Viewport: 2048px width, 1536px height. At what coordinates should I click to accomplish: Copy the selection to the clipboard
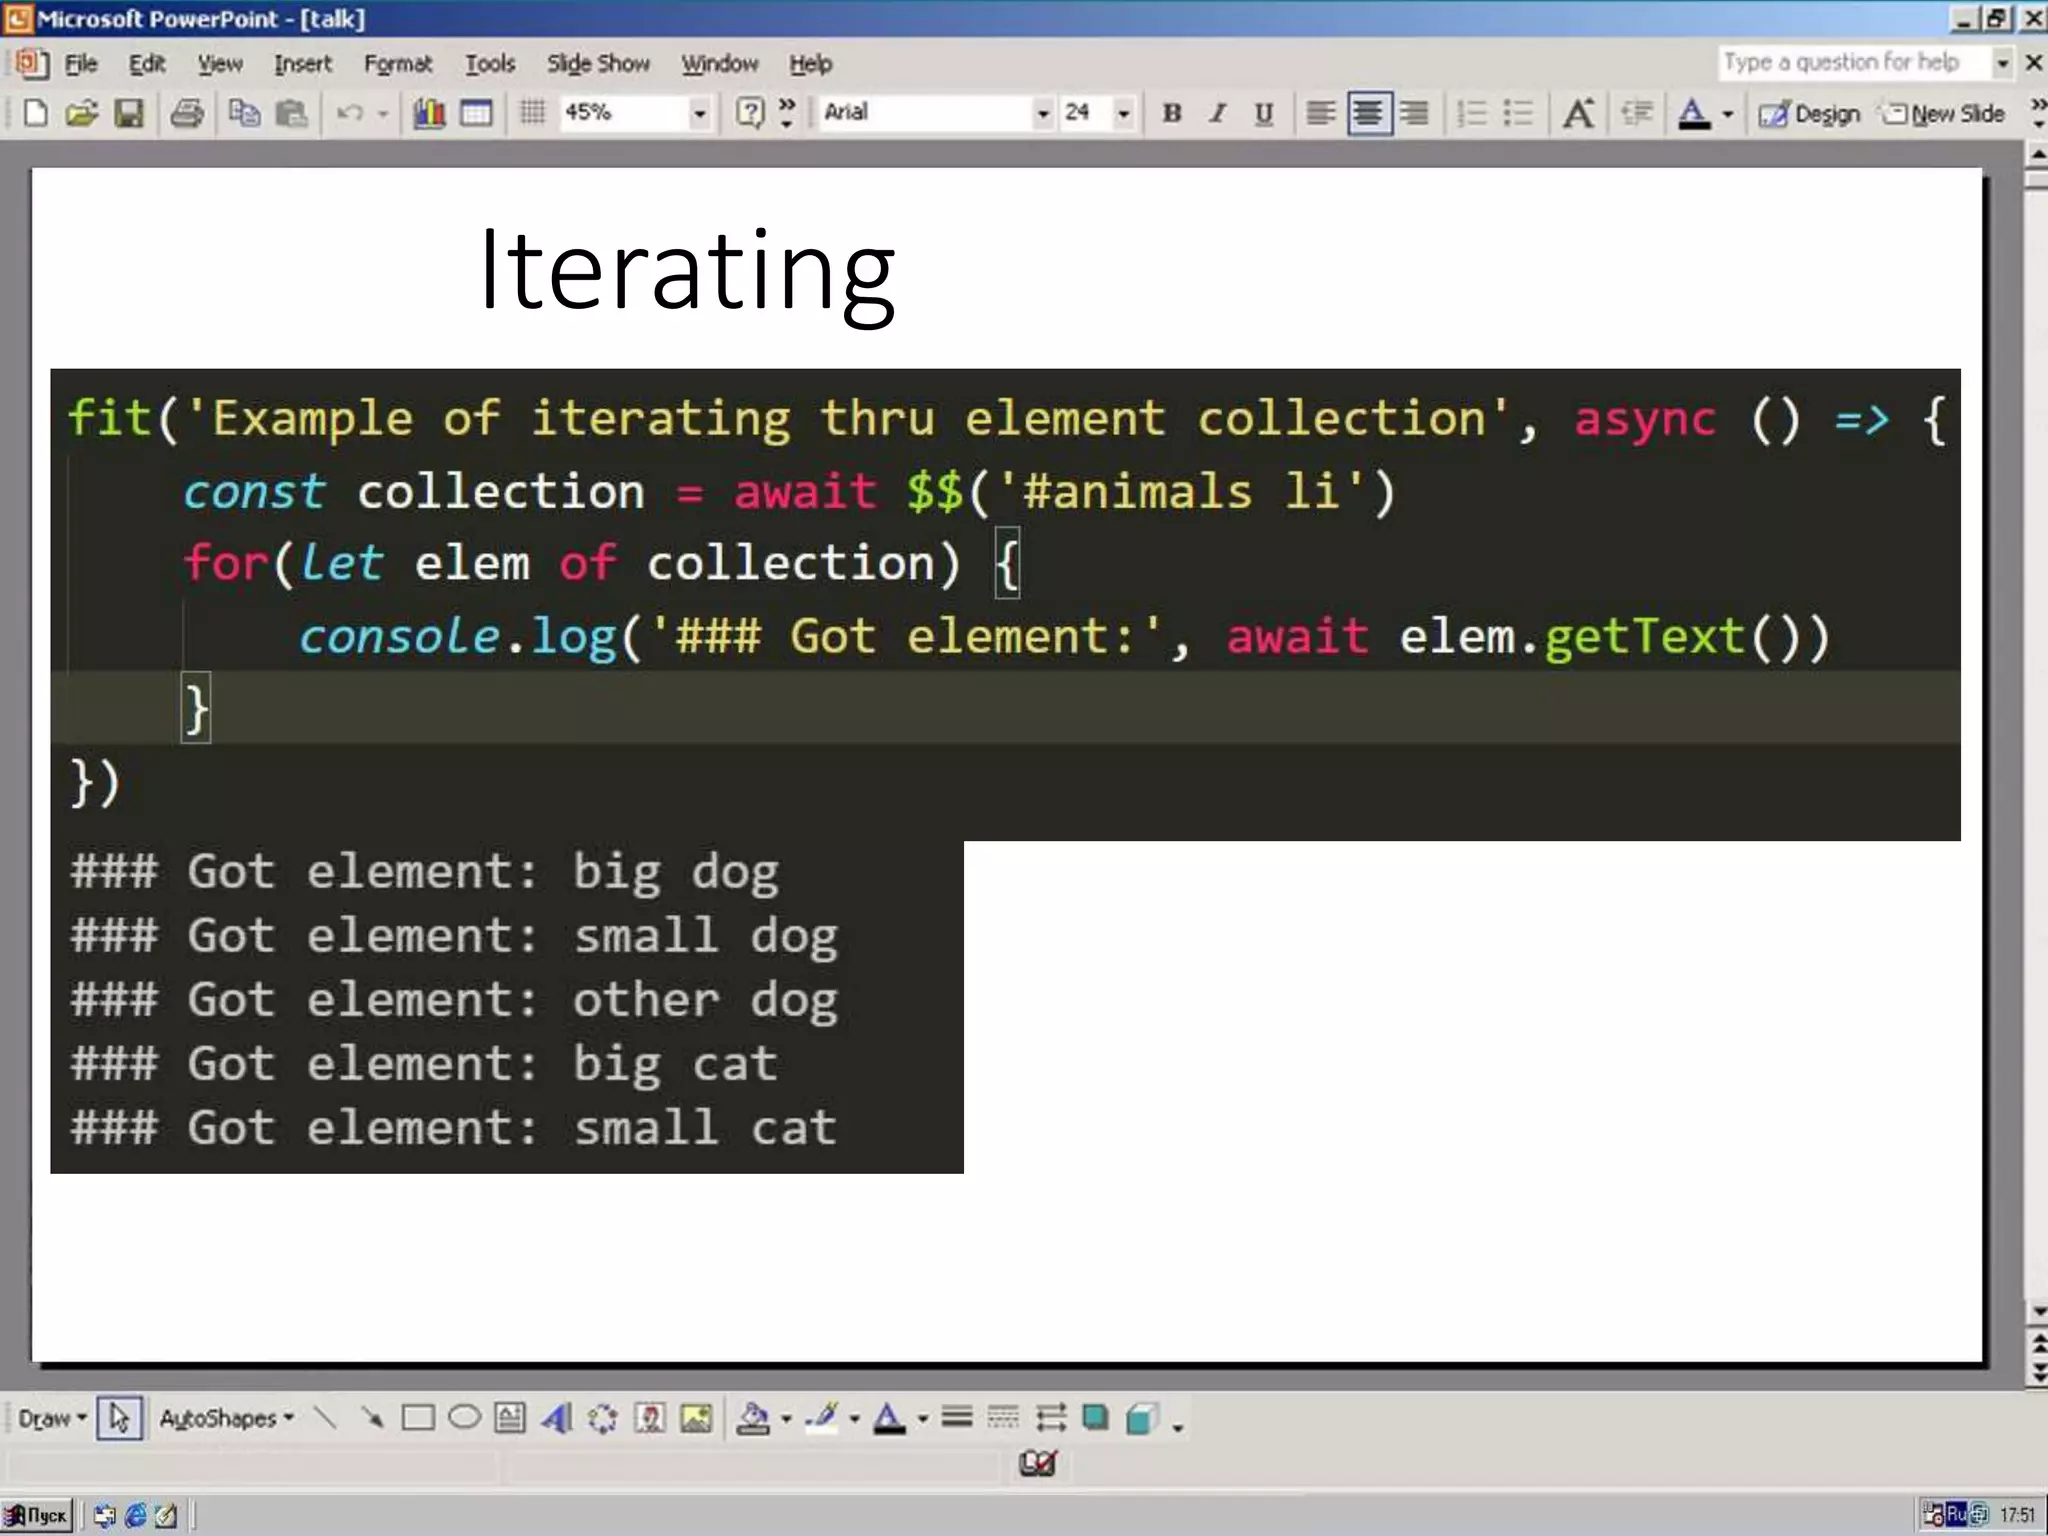(244, 113)
